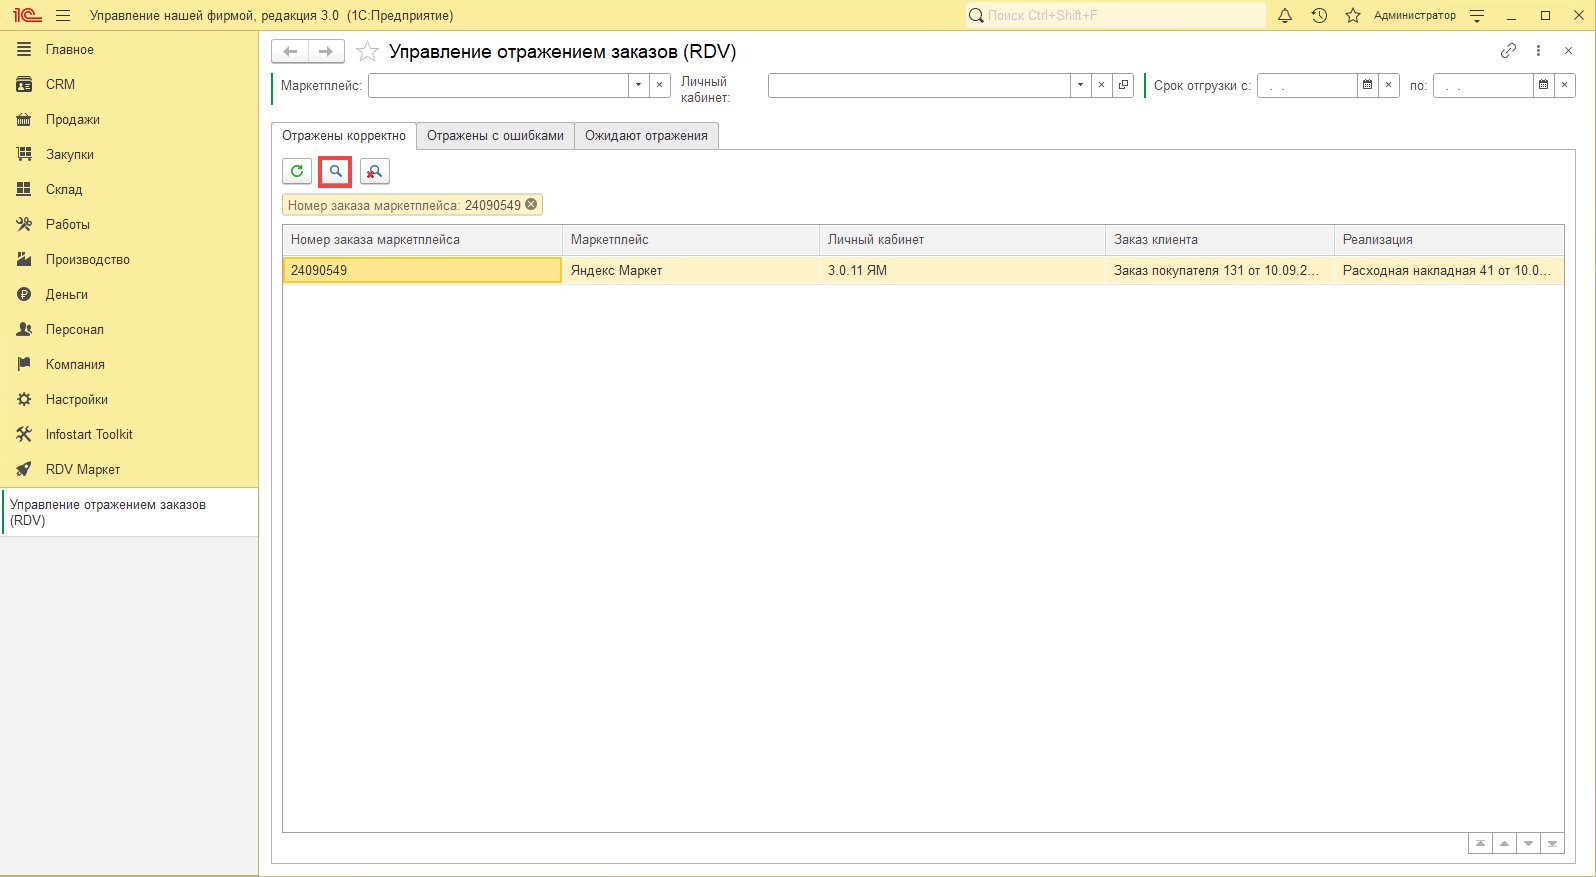Add page to favorites star
Image resolution: width=1596 pixels, height=877 pixels.
click(368, 51)
